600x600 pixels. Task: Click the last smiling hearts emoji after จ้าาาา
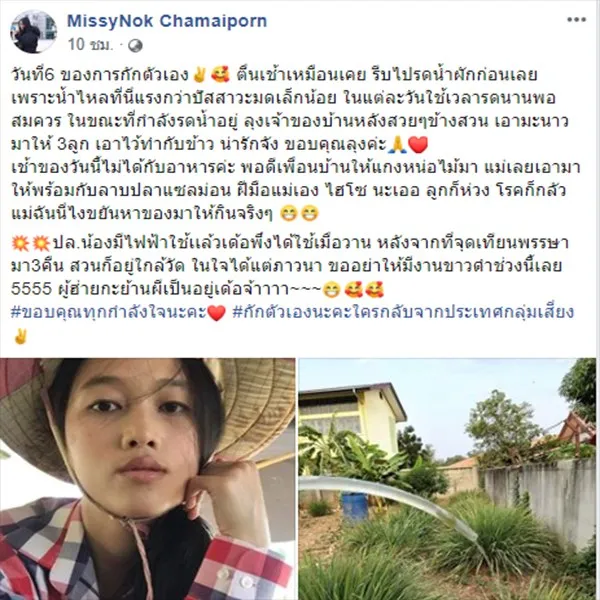pyautogui.click(x=374, y=290)
